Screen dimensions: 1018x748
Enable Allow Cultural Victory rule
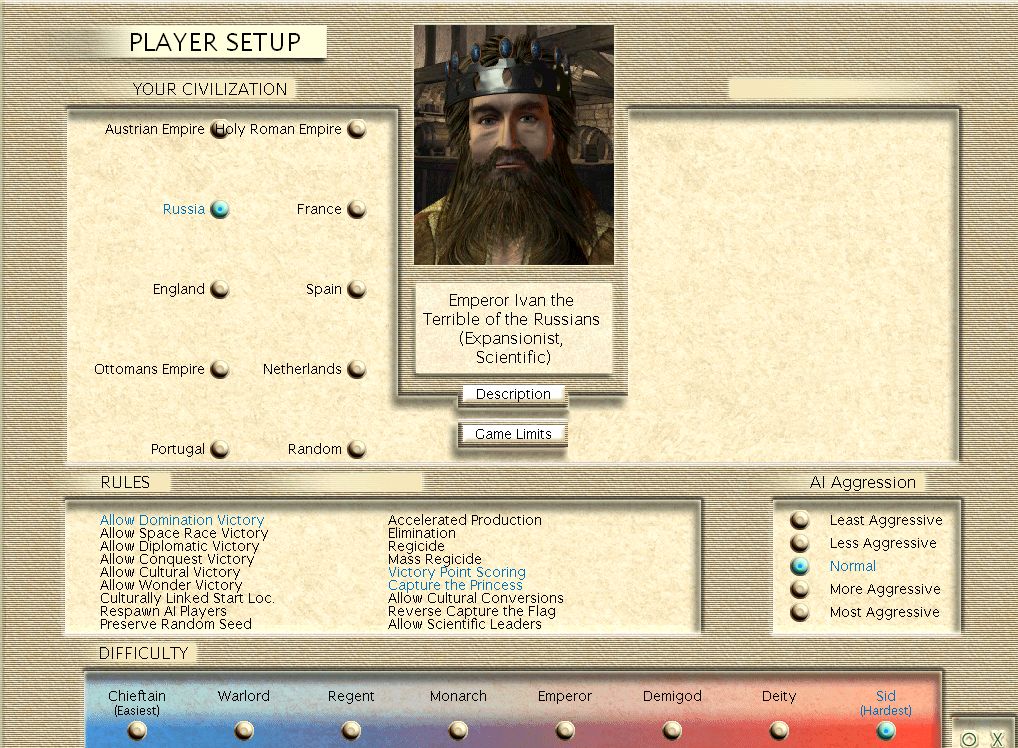tap(170, 572)
